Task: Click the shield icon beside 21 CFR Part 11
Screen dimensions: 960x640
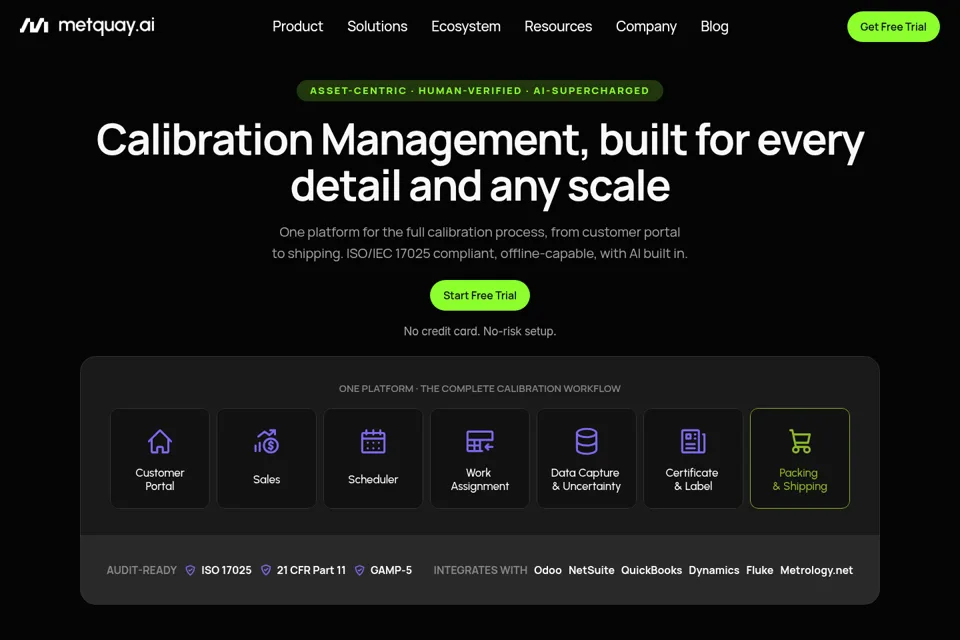Action: (x=266, y=570)
